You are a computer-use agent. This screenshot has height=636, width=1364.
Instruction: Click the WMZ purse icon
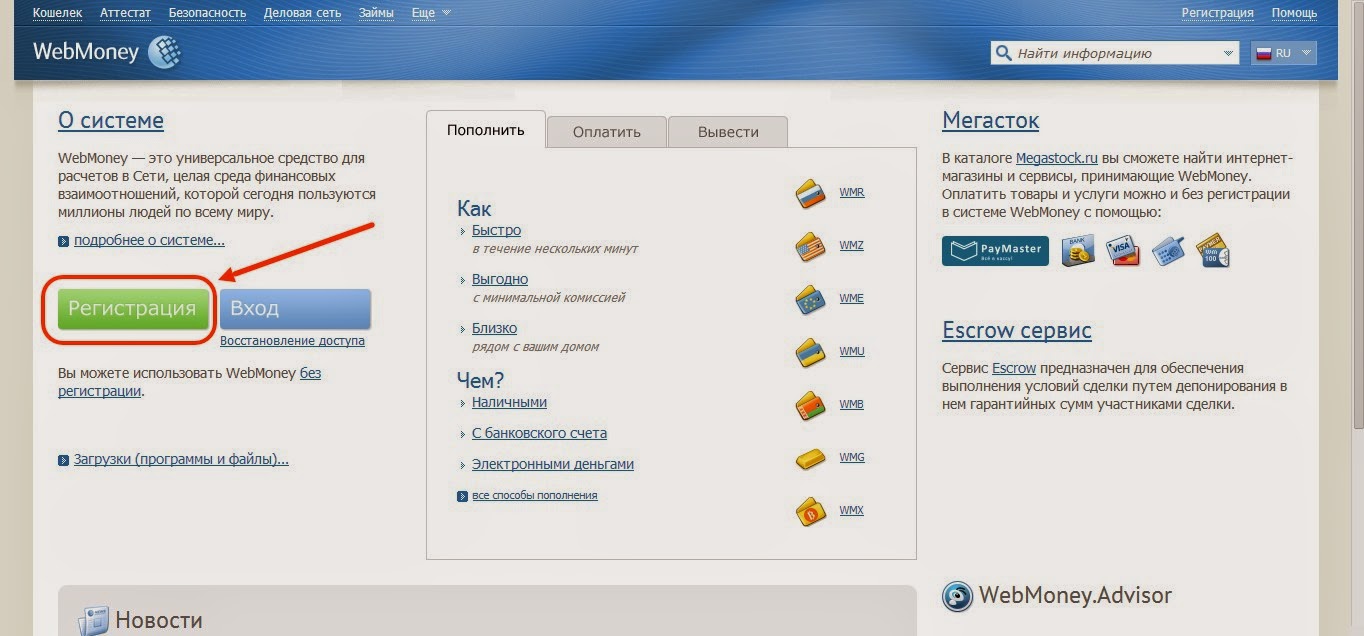click(x=810, y=246)
